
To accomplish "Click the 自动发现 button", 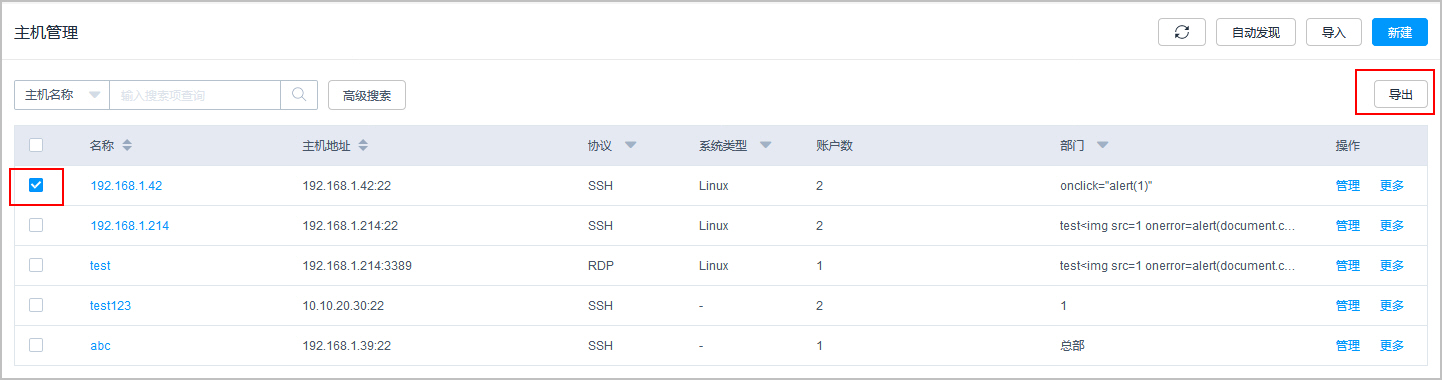I will 1256,32.
